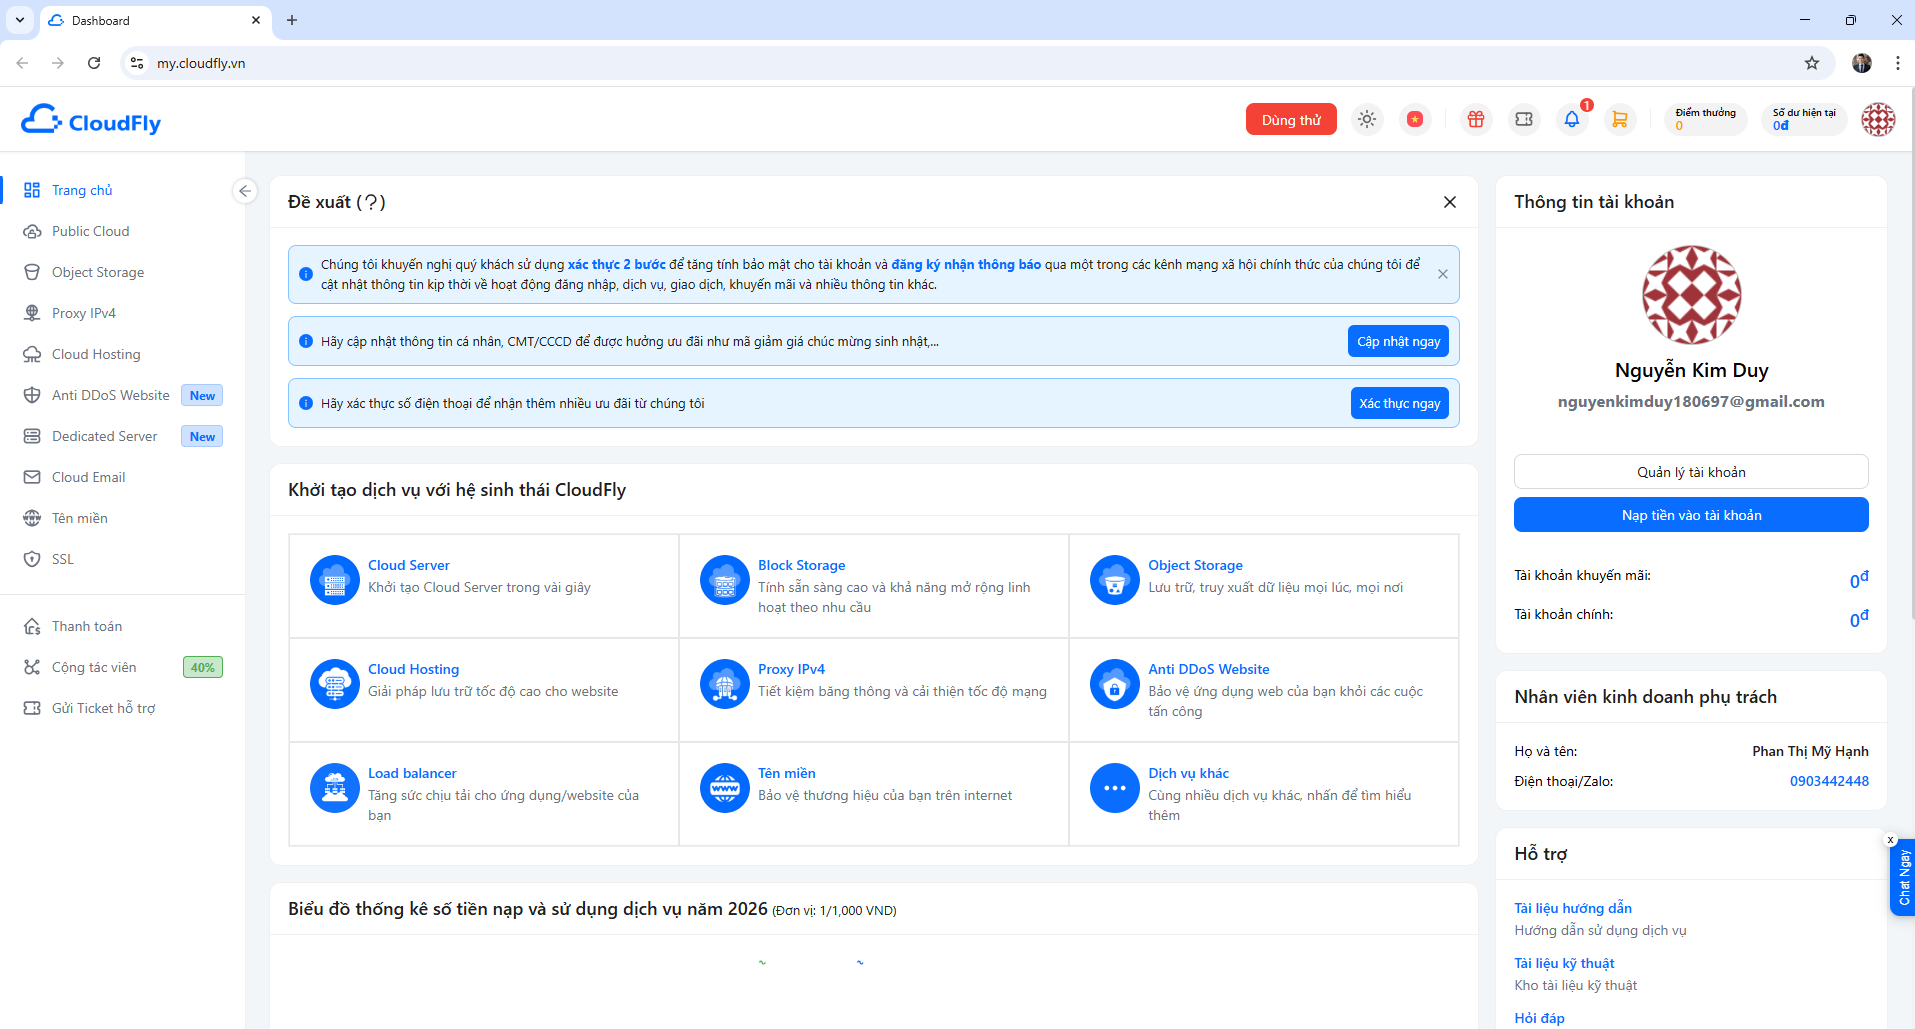Open the gift rewards icon

(x=1476, y=119)
